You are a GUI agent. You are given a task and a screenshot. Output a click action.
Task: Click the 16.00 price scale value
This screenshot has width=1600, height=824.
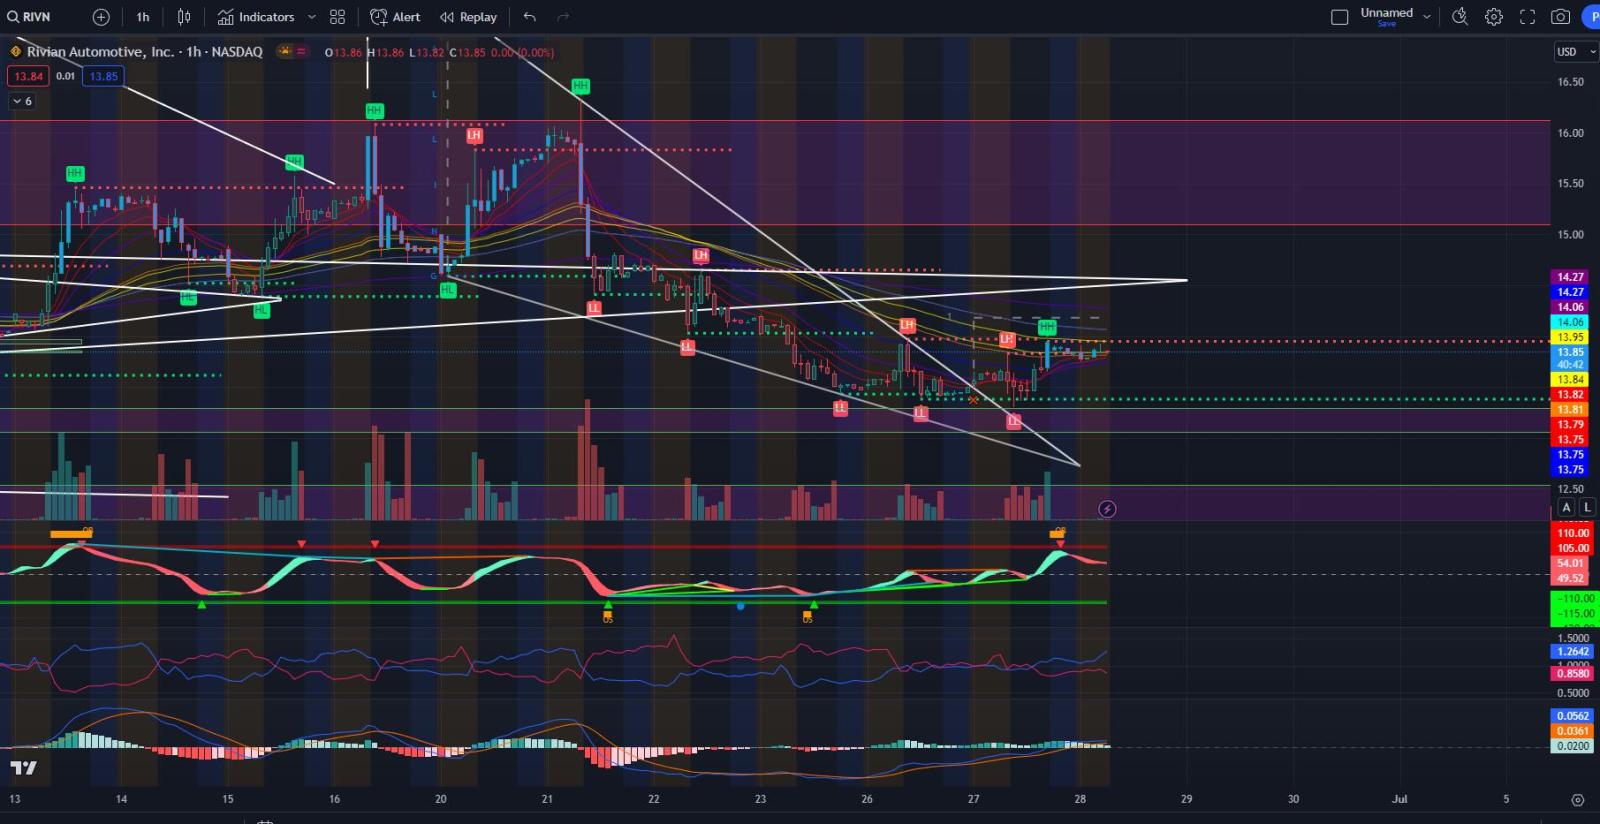coord(1570,133)
